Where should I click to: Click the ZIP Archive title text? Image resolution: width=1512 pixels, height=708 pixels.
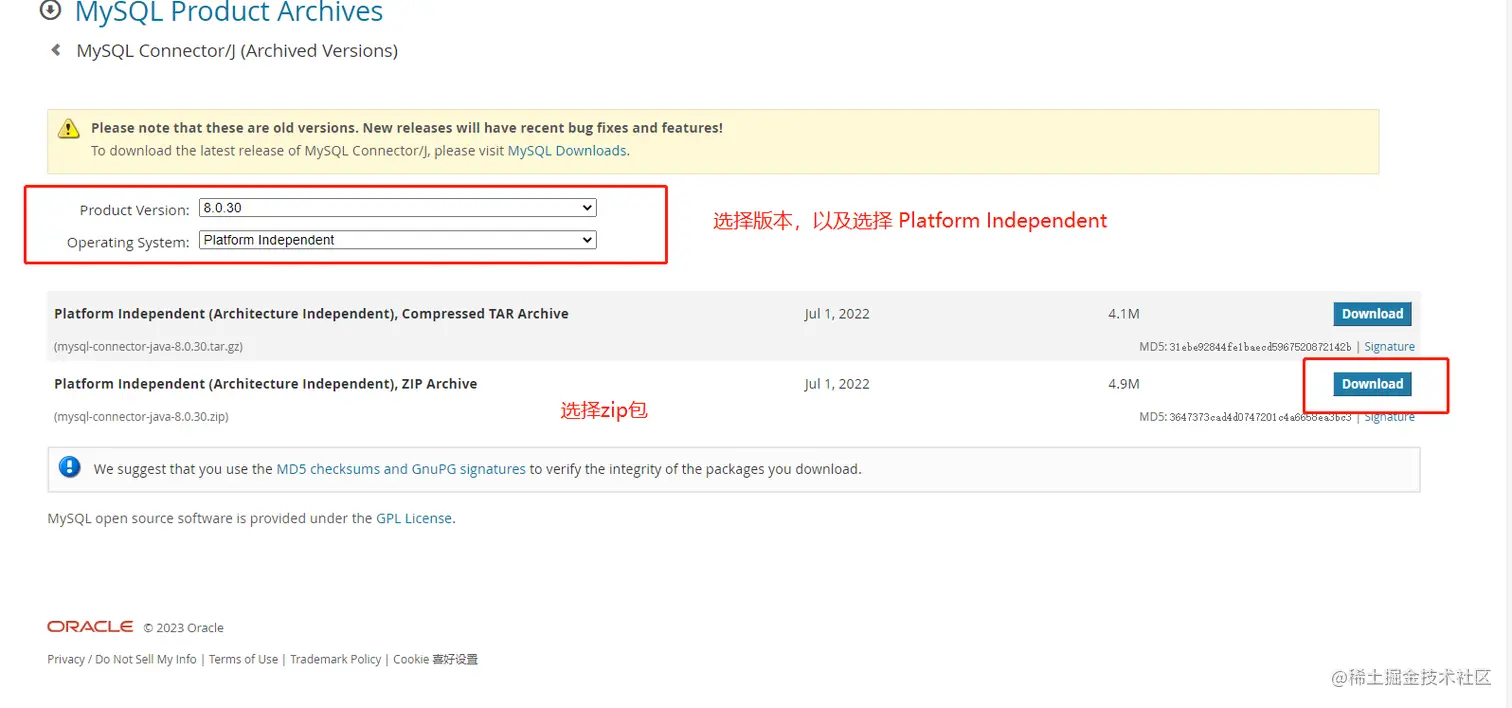pyautogui.click(x=266, y=384)
